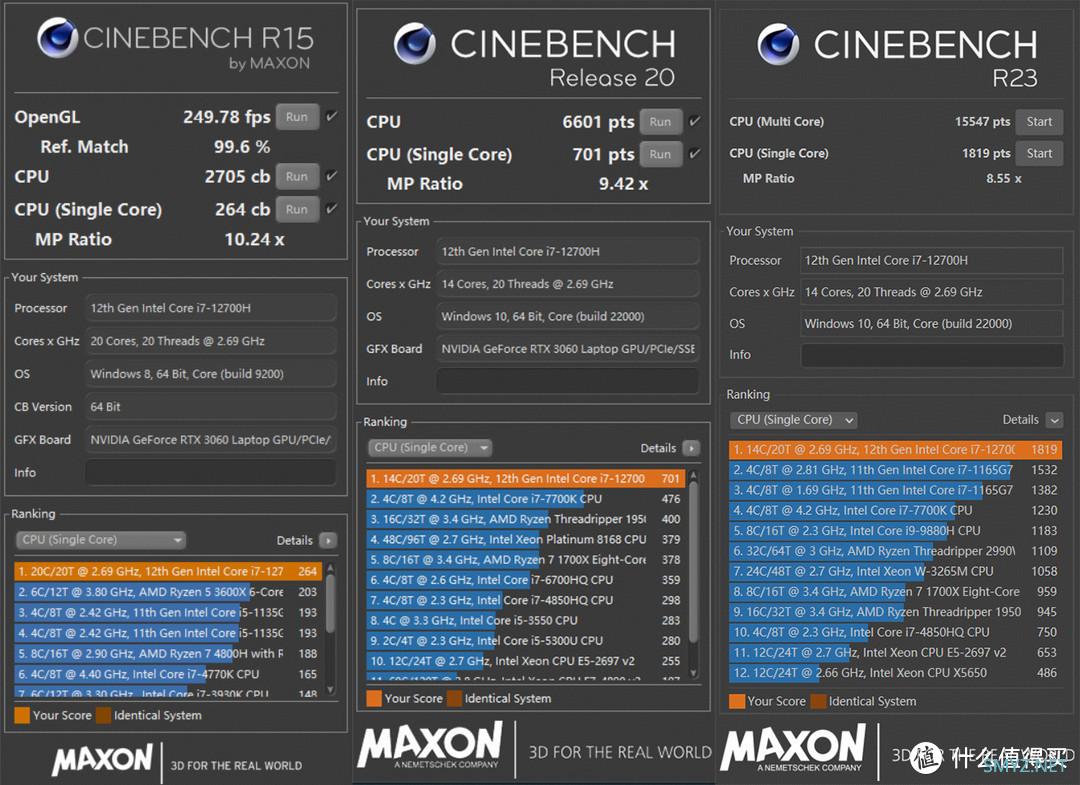The image size is (1080, 785).
Task: Expand the Details arrow in Cinebench R15
Action: click(329, 541)
